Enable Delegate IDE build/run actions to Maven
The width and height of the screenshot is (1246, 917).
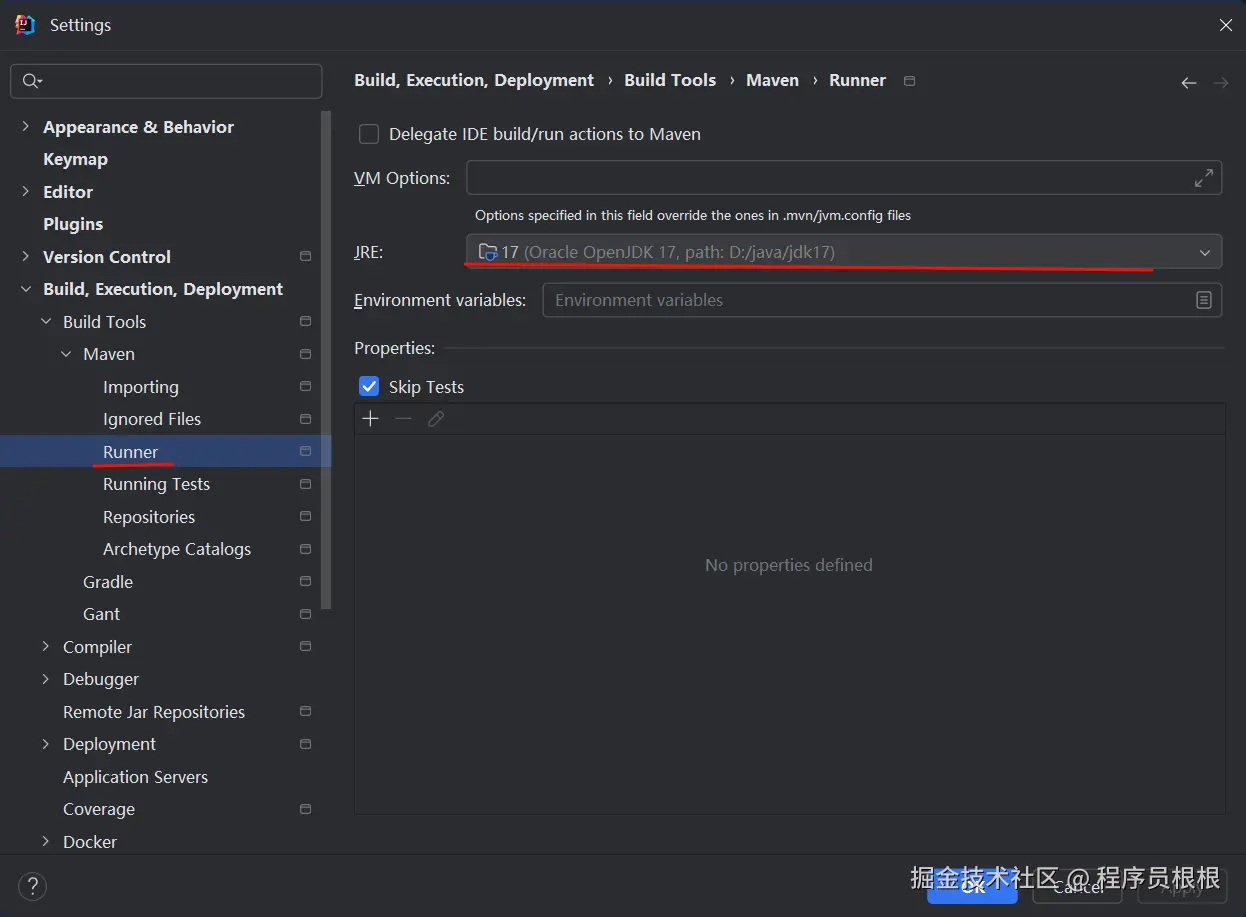pos(369,134)
